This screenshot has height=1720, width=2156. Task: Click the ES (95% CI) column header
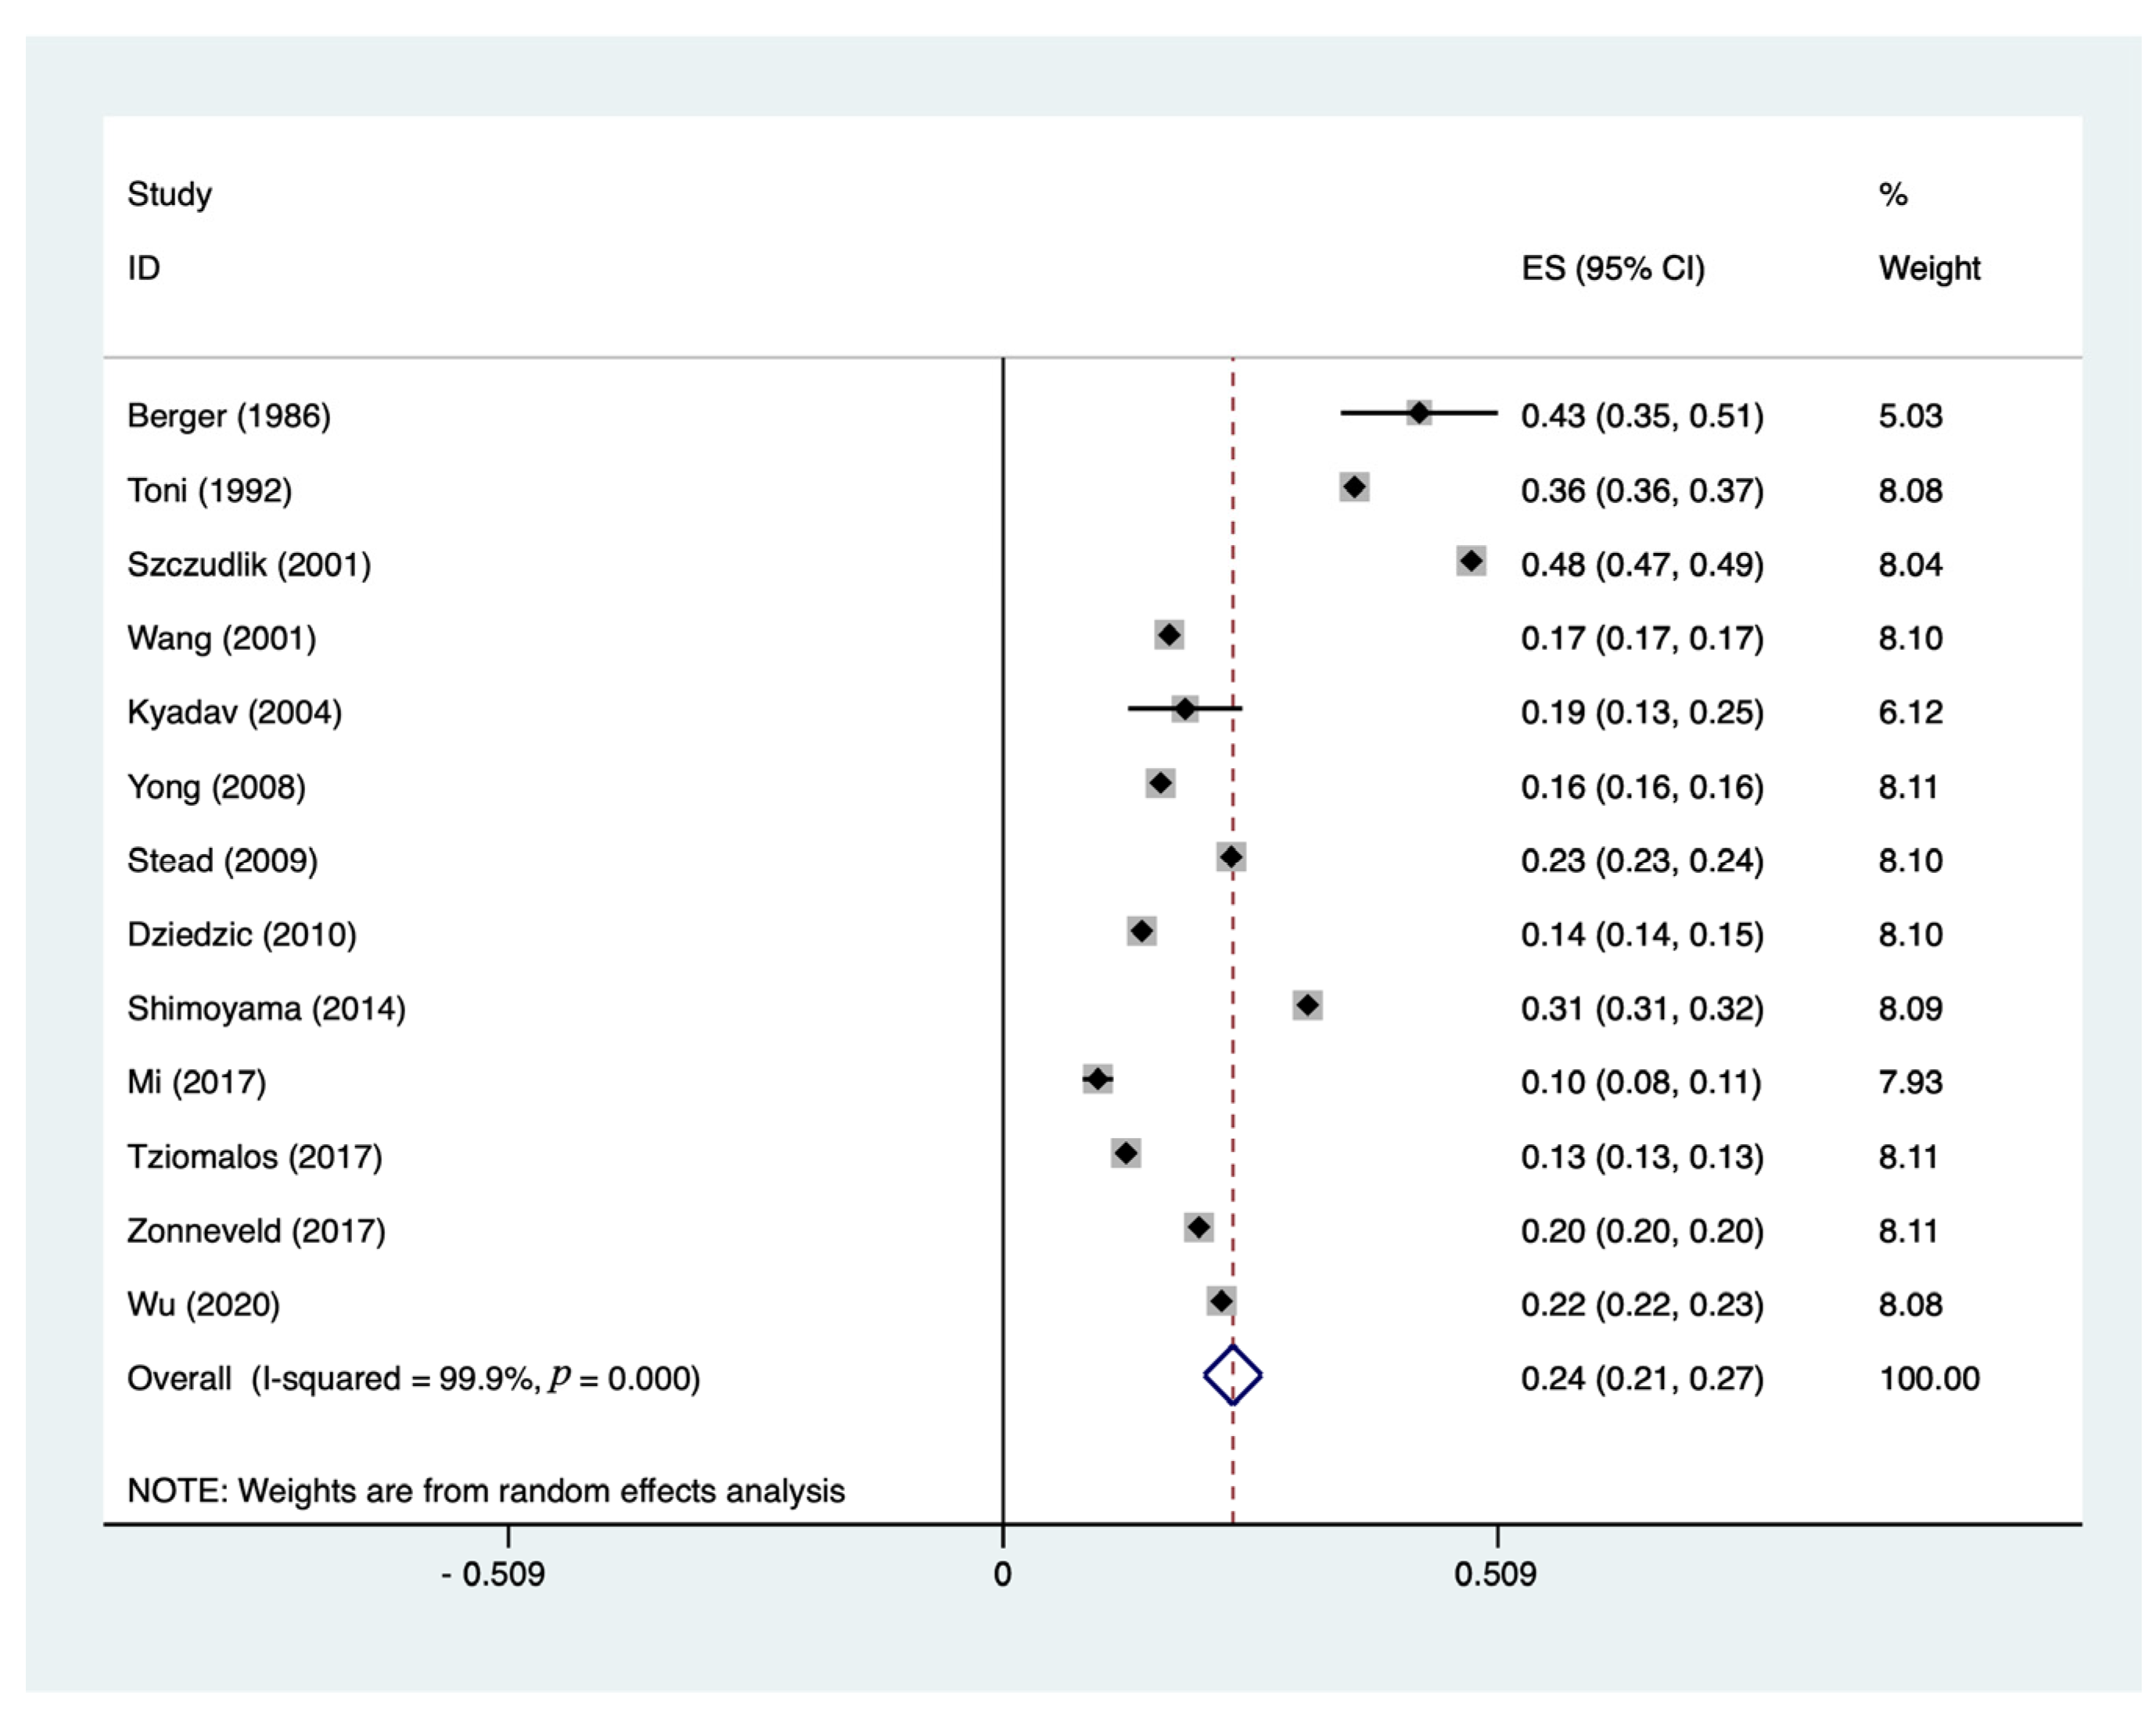tap(1613, 268)
